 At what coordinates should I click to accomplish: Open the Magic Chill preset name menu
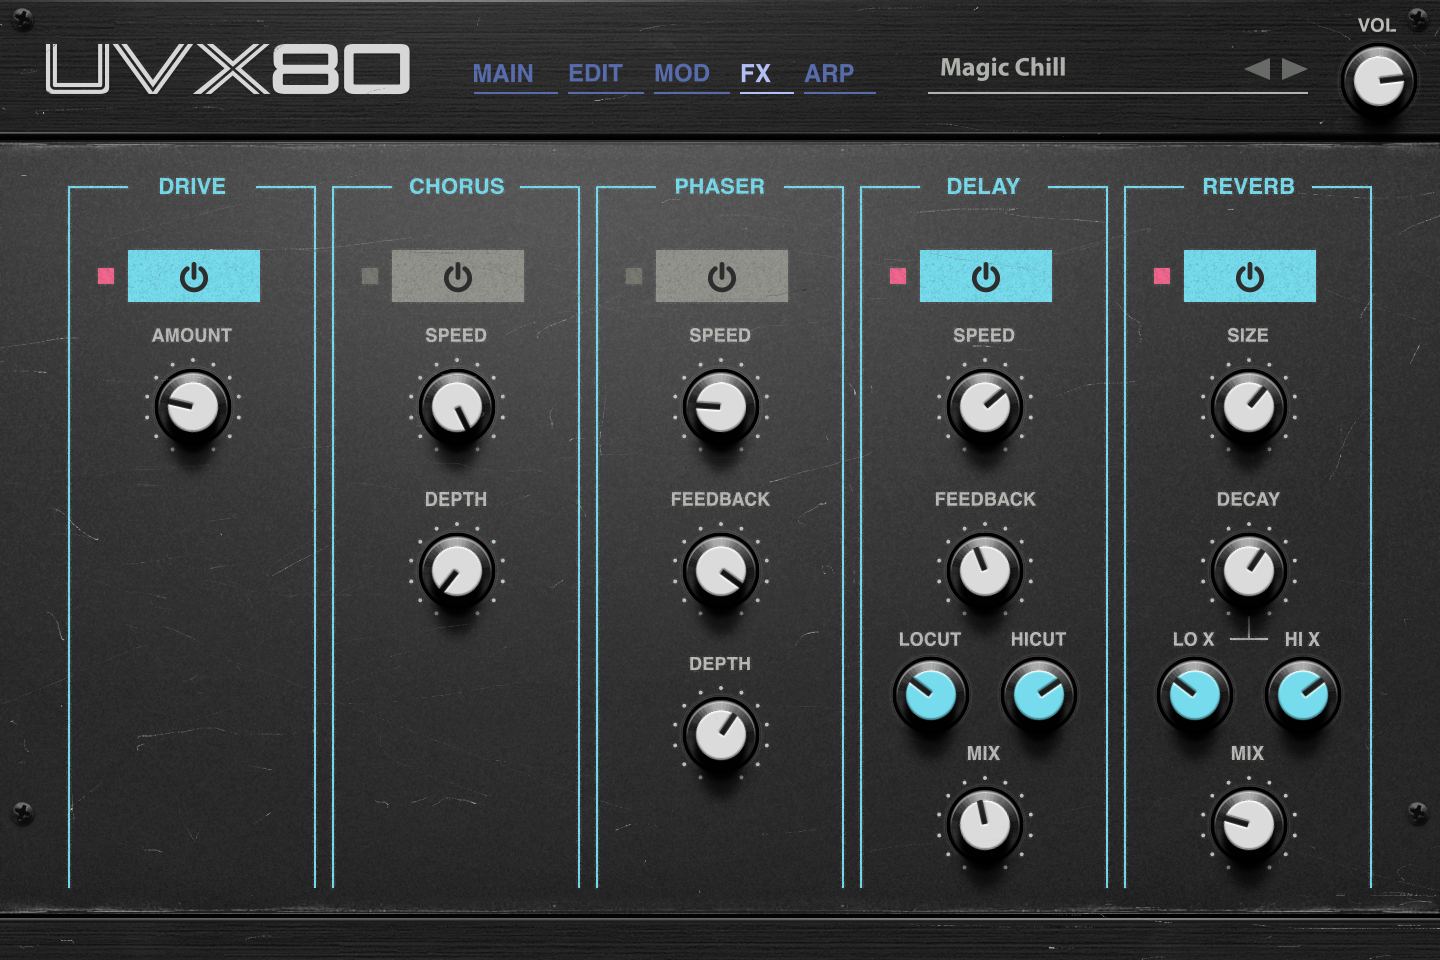pyautogui.click(x=1003, y=68)
